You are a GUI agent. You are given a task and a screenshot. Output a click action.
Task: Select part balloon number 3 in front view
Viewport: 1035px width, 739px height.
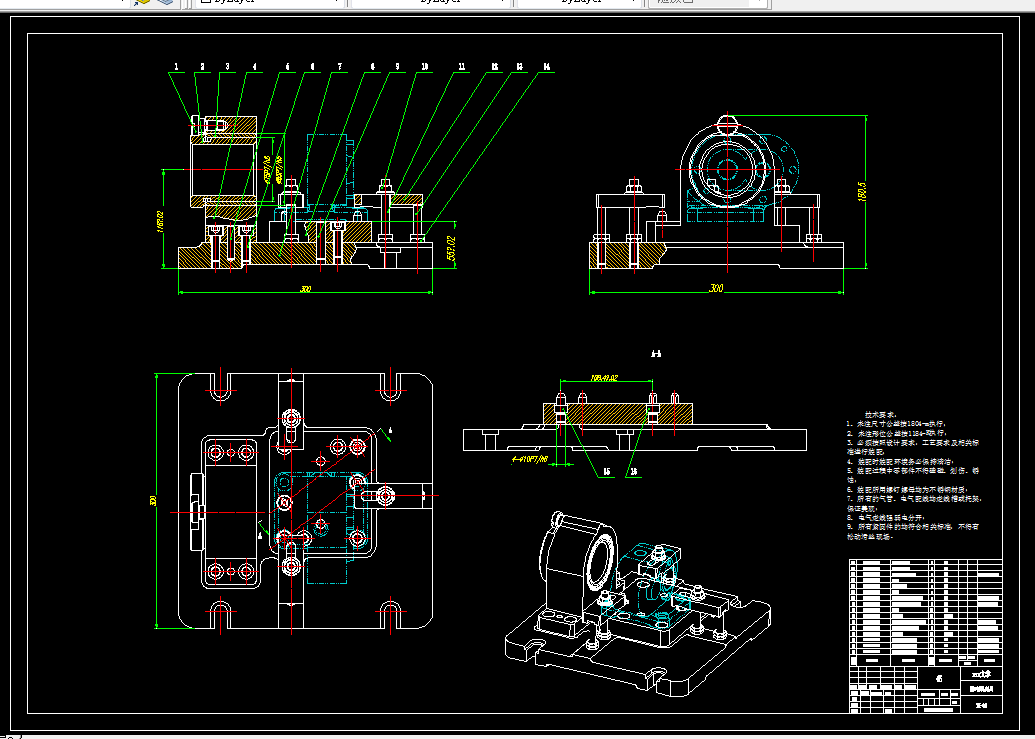pos(228,67)
